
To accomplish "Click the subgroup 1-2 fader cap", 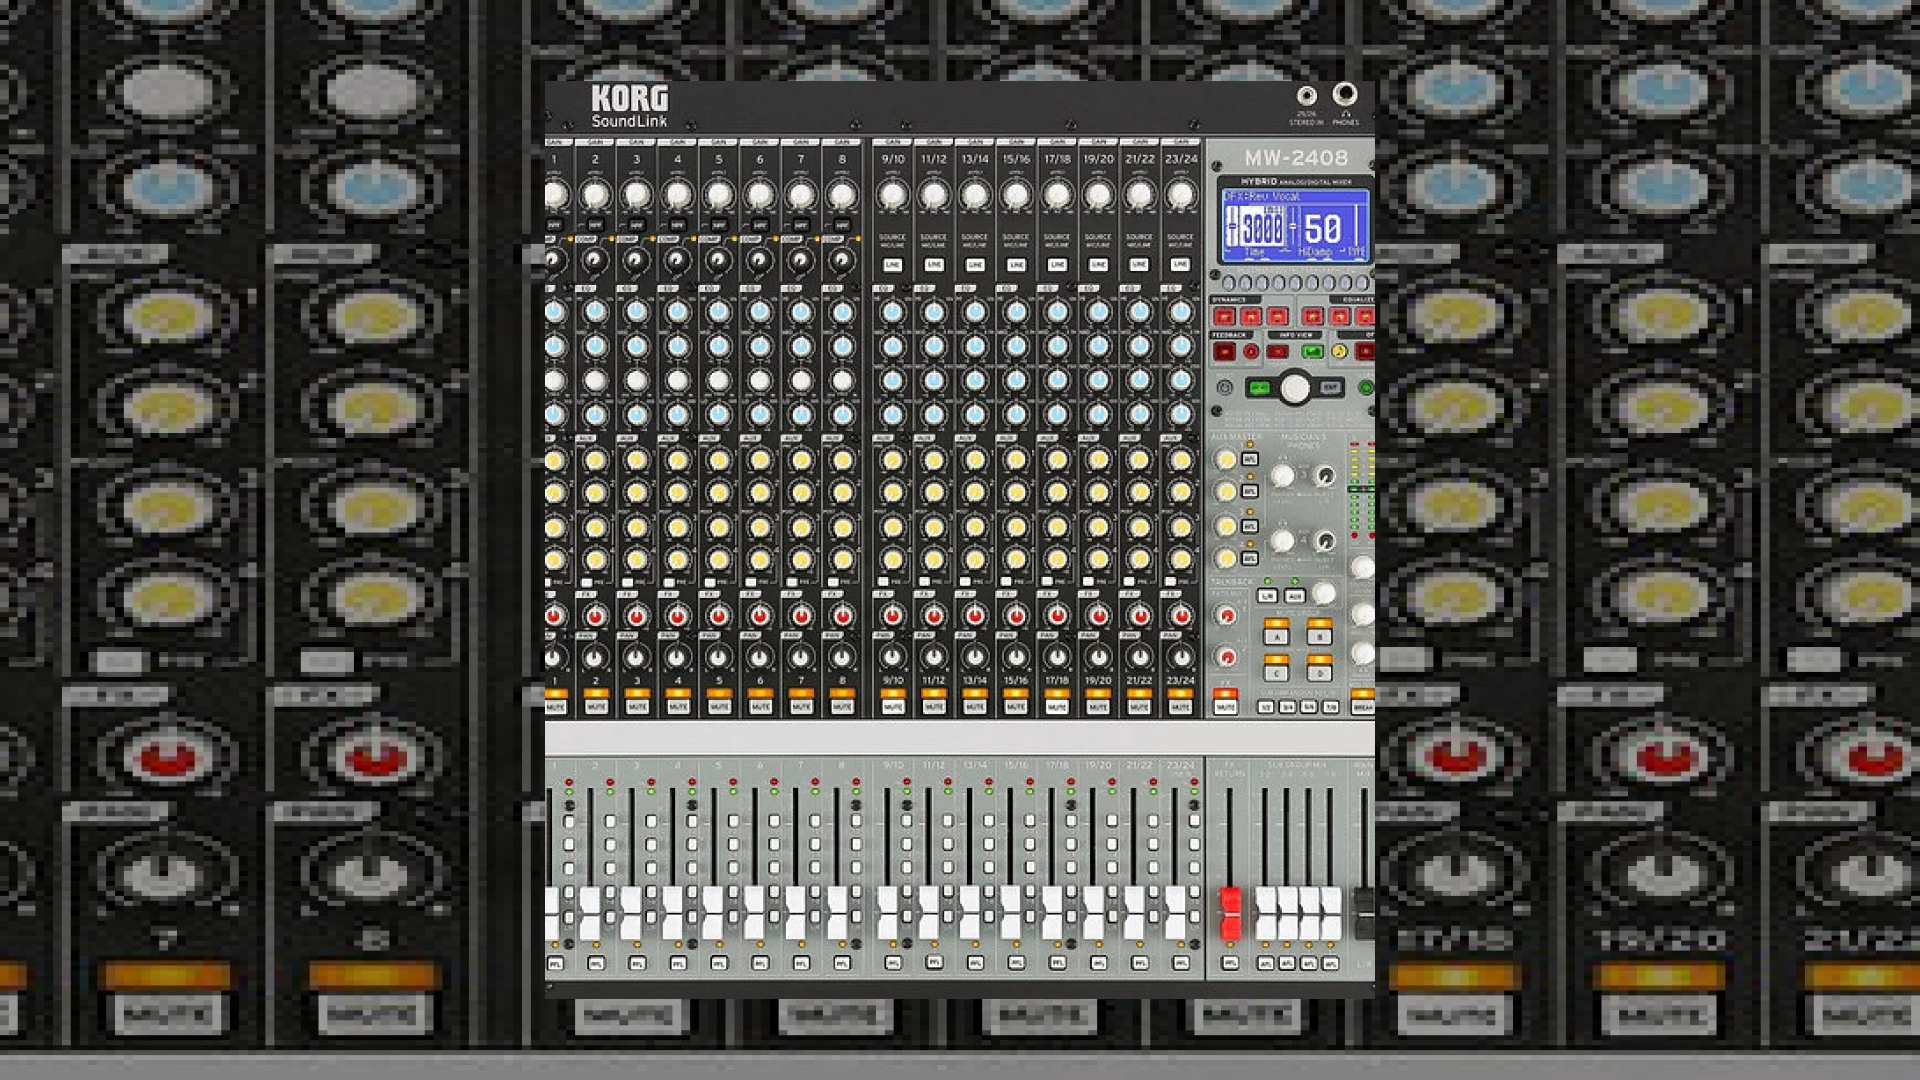I will pyautogui.click(x=1265, y=913).
